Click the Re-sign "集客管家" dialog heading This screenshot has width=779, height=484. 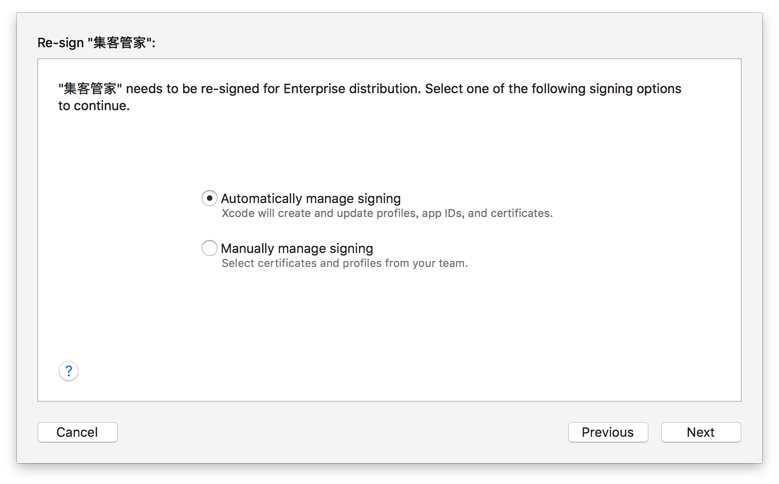pos(96,42)
